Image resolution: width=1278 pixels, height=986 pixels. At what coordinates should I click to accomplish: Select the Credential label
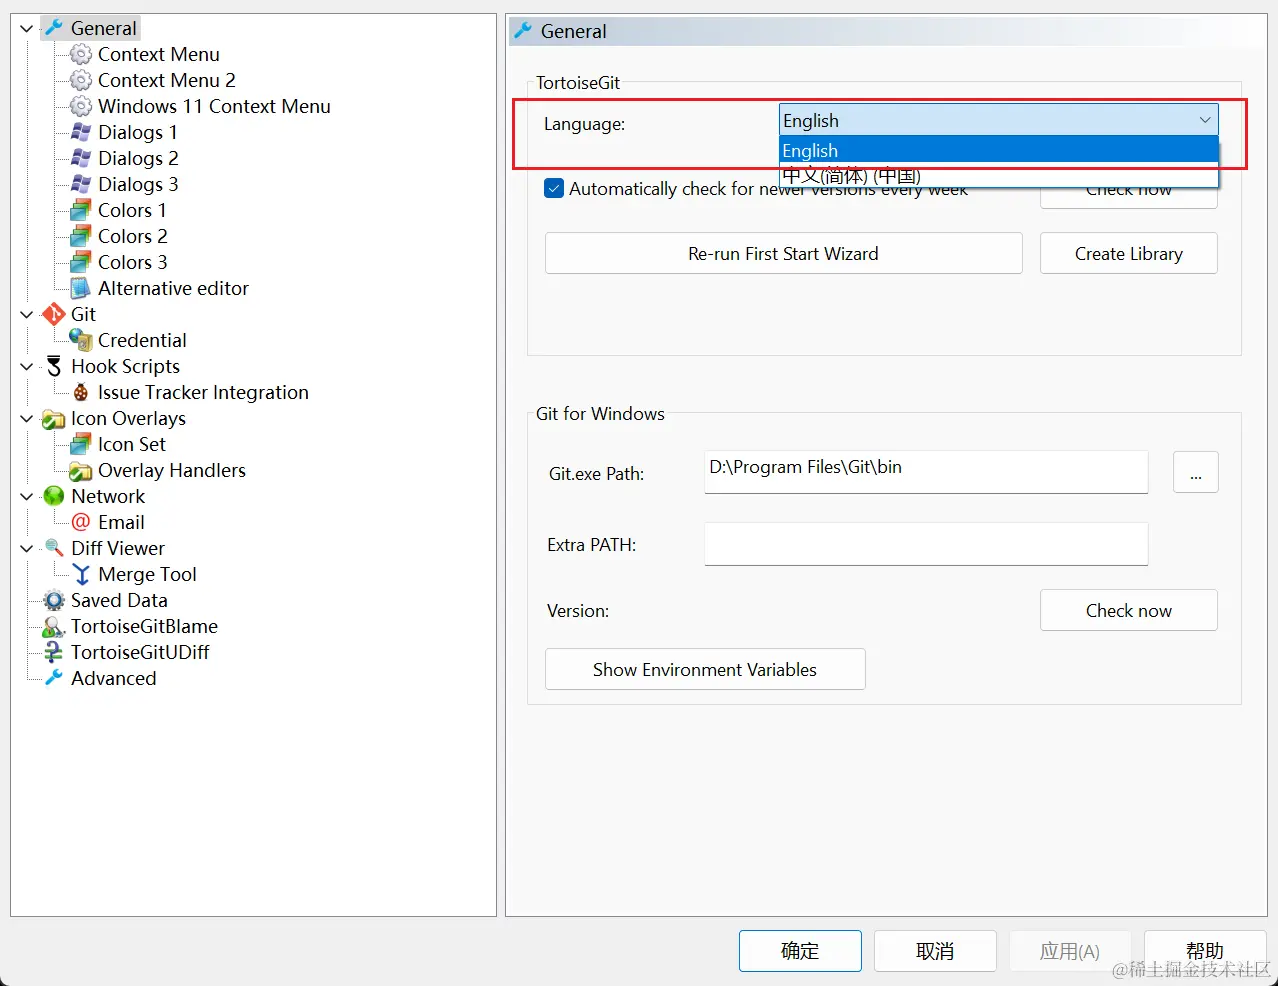click(142, 340)
